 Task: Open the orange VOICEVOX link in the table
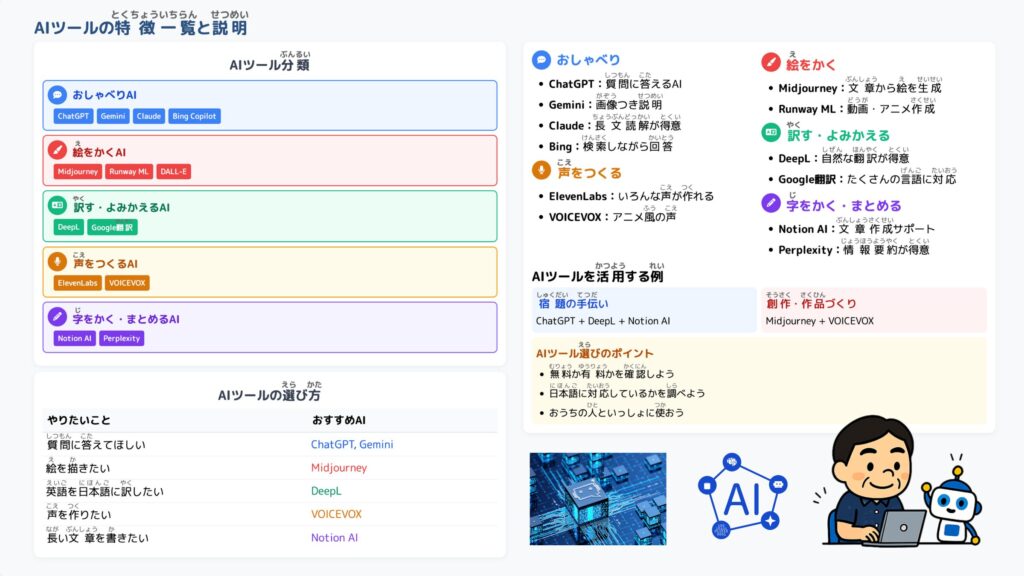click(336, 514)
